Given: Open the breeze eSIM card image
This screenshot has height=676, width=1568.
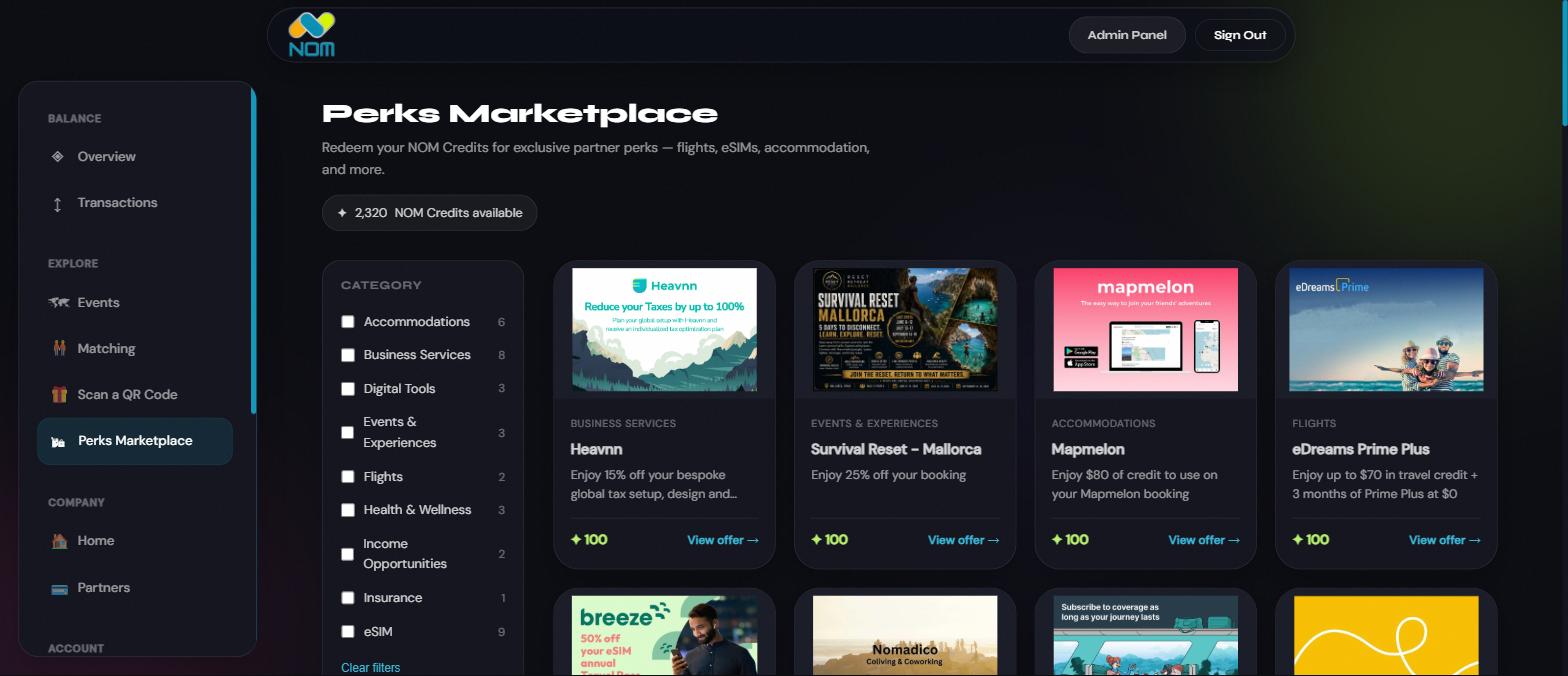Looking at the screenshot, I should [x=664, y=636].
